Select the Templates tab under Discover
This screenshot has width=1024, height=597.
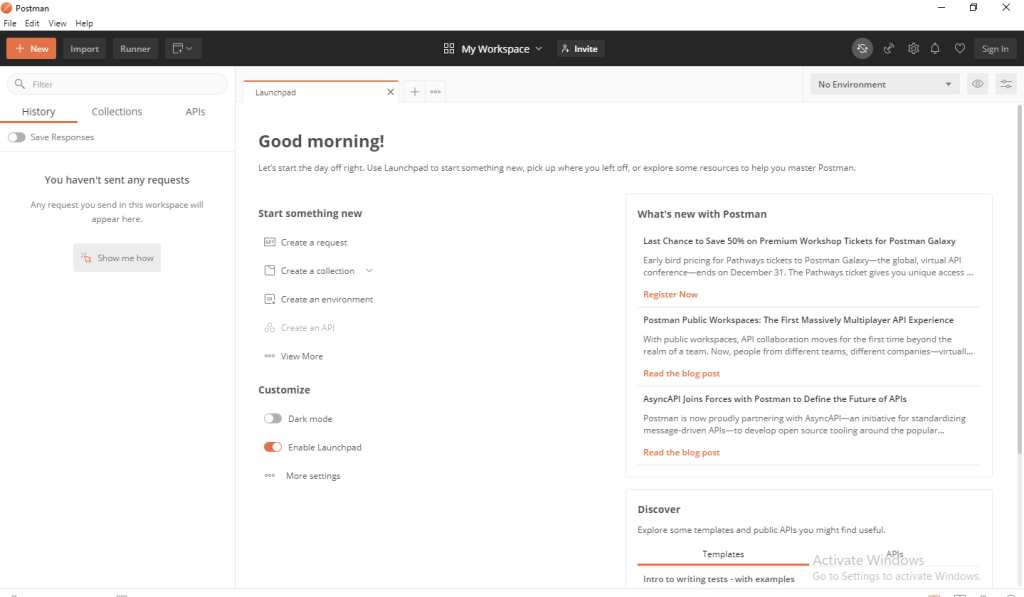coord(723,554)
